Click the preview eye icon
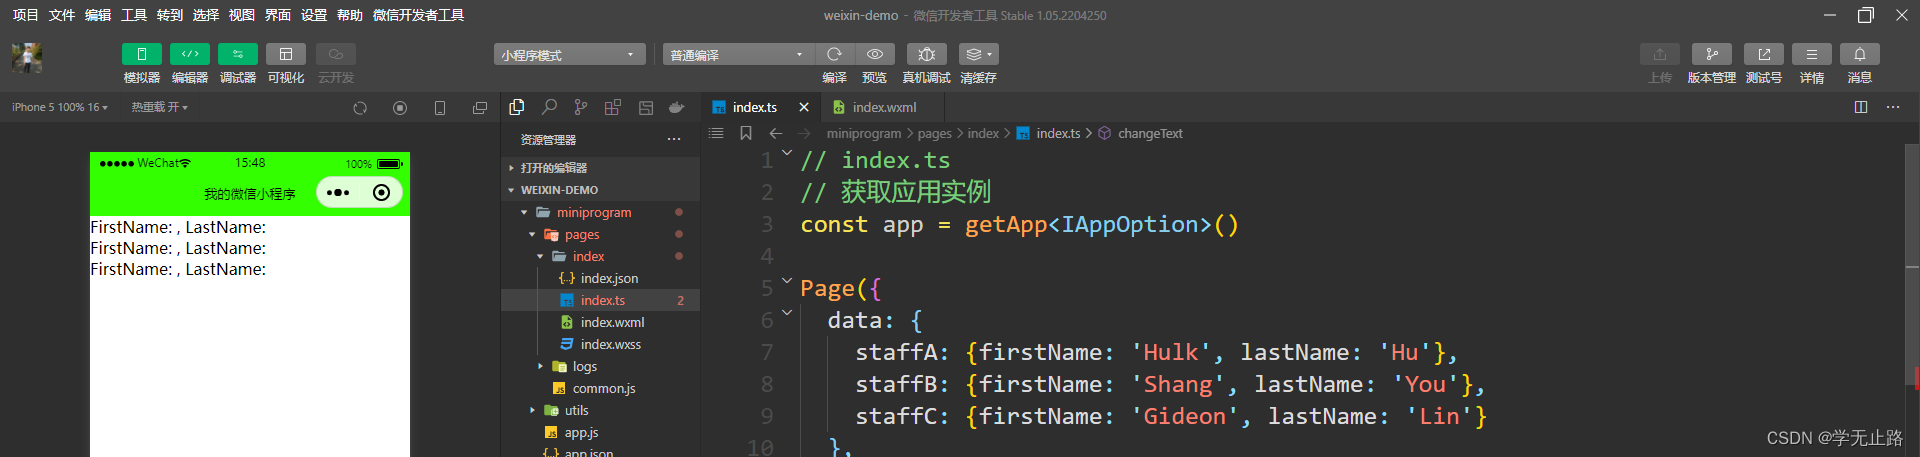The width and height of the screenshot is (1920, 457). coord(875,54)
